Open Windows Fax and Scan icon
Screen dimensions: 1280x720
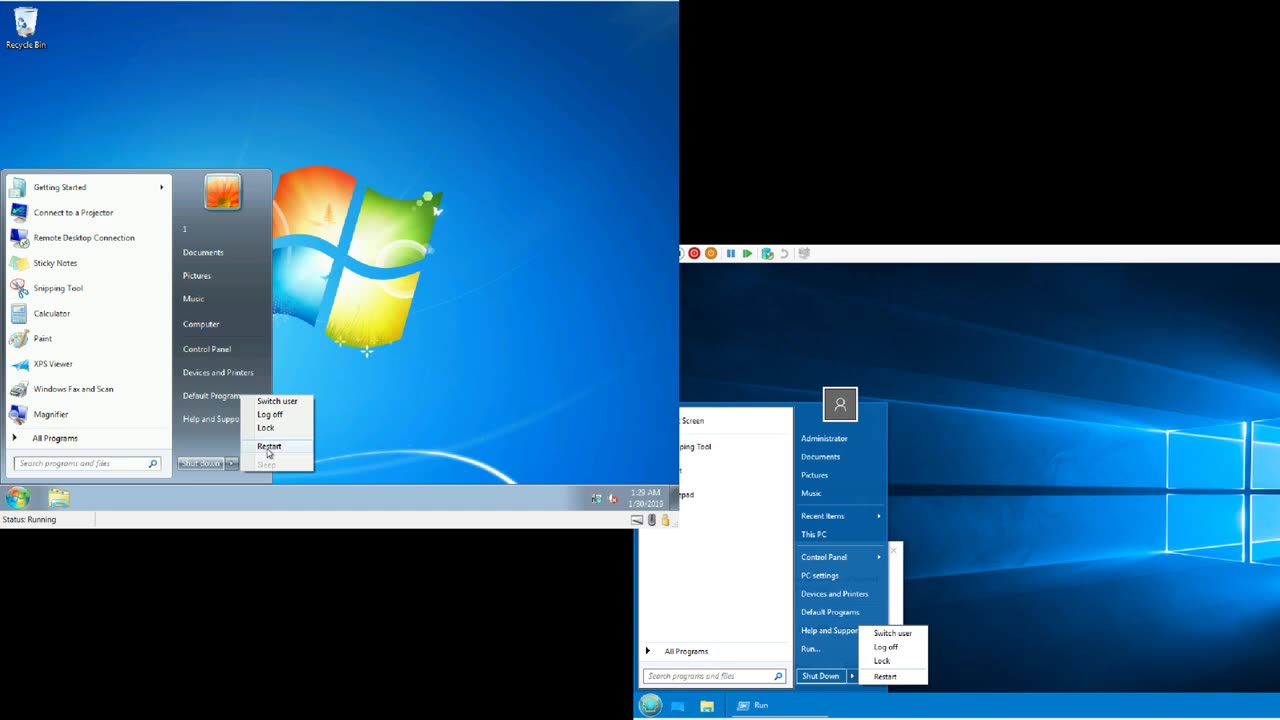tap(18, 389)
